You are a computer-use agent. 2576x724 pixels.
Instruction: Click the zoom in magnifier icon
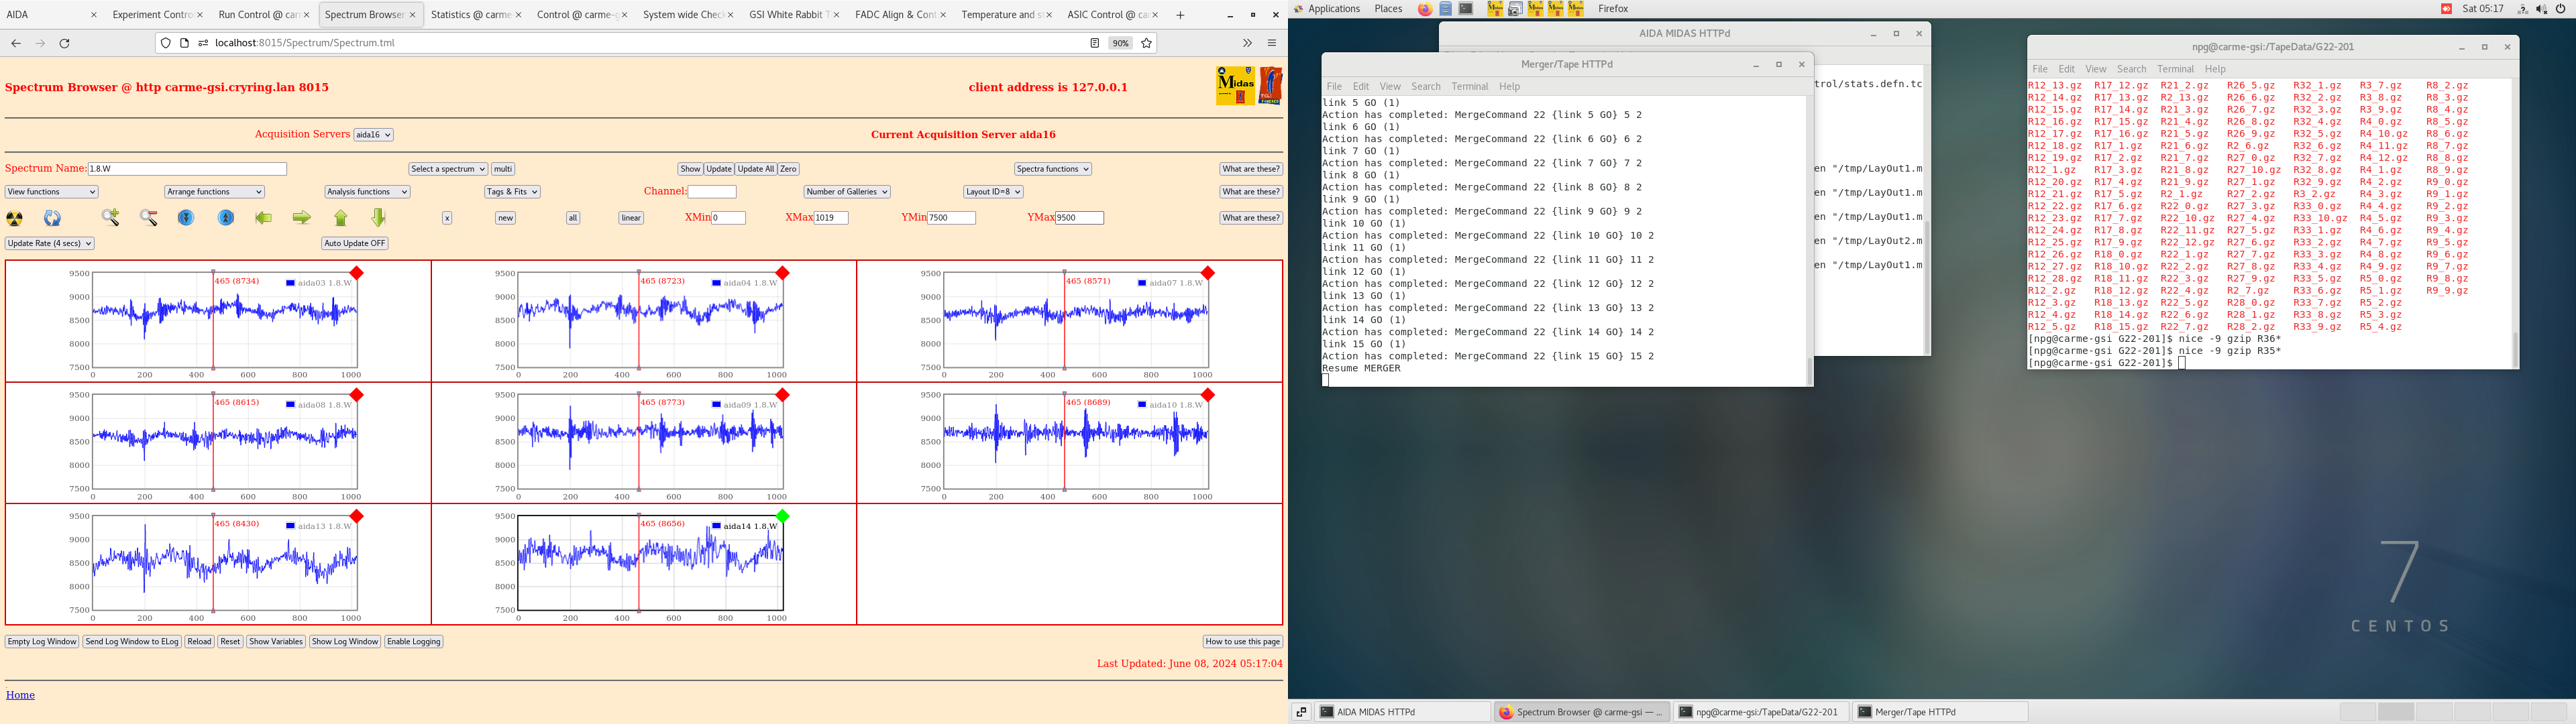tap(111, 218)
